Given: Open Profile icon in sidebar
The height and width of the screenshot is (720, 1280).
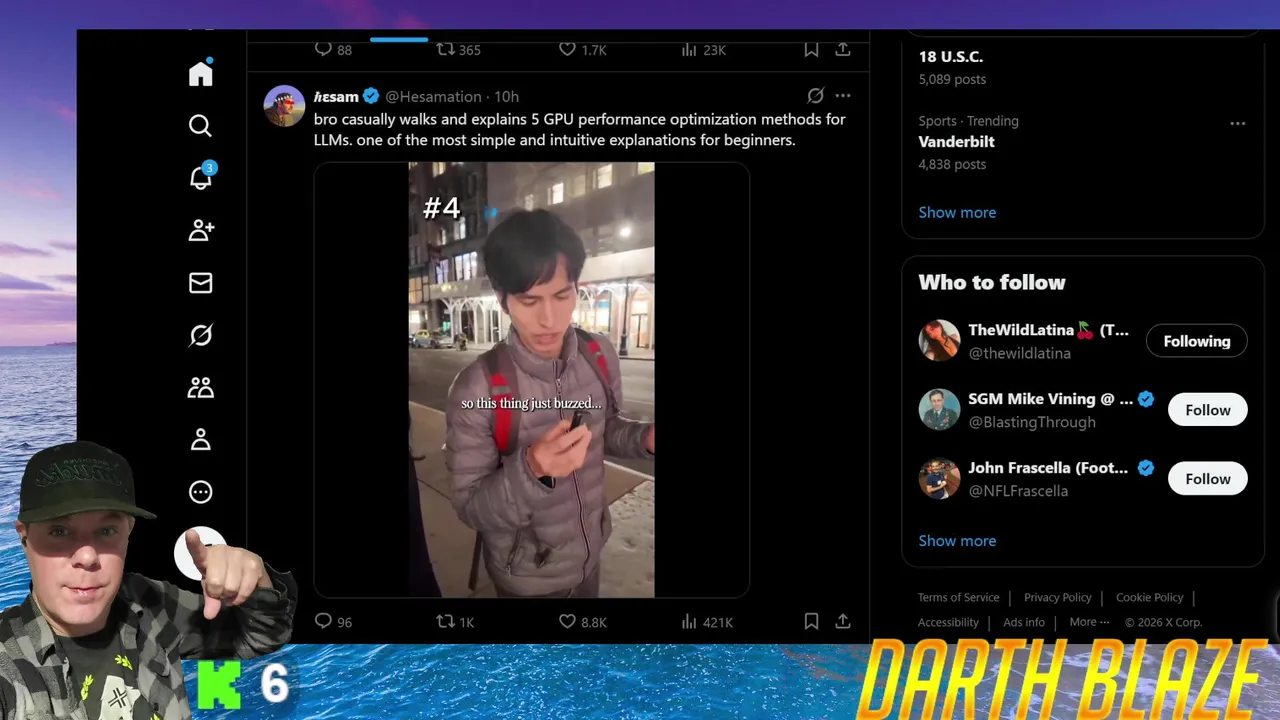Looking at the screenshot, I should coord(201,439).
